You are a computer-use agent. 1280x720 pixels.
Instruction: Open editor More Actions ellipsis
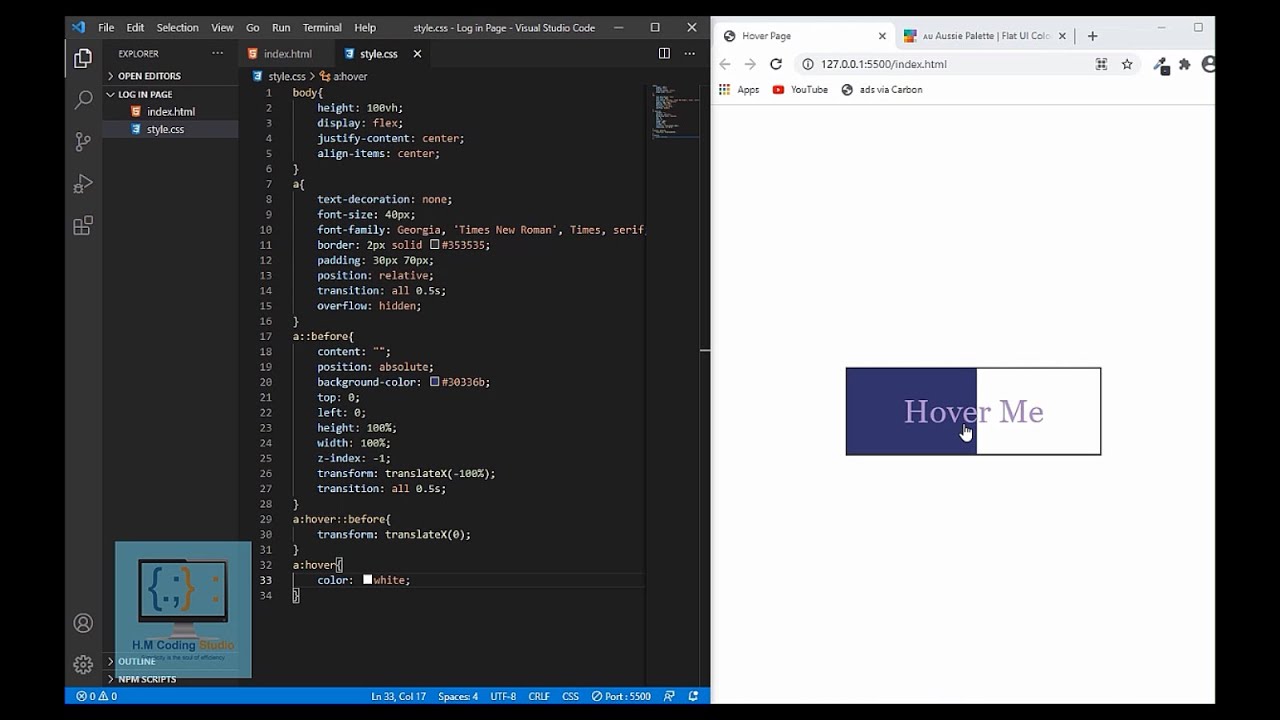click(689, 54)
